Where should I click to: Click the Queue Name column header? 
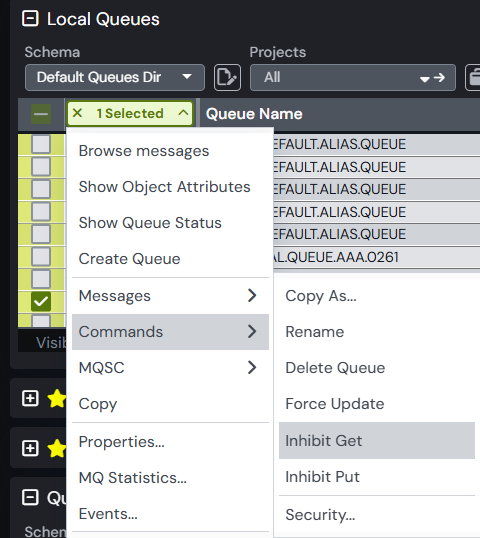click(254, 114)
